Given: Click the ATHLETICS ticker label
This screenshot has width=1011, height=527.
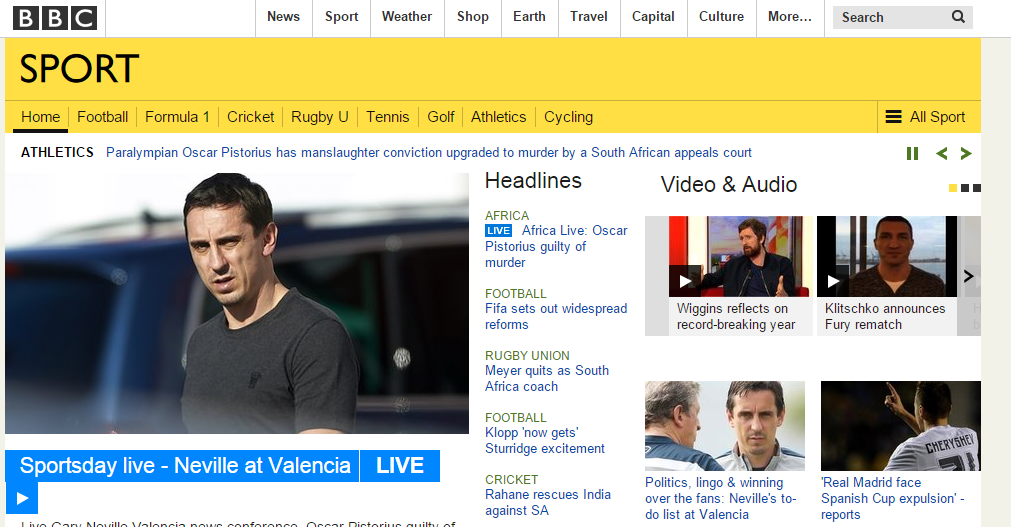Looking at the screenshot, I should pos(57,152).
